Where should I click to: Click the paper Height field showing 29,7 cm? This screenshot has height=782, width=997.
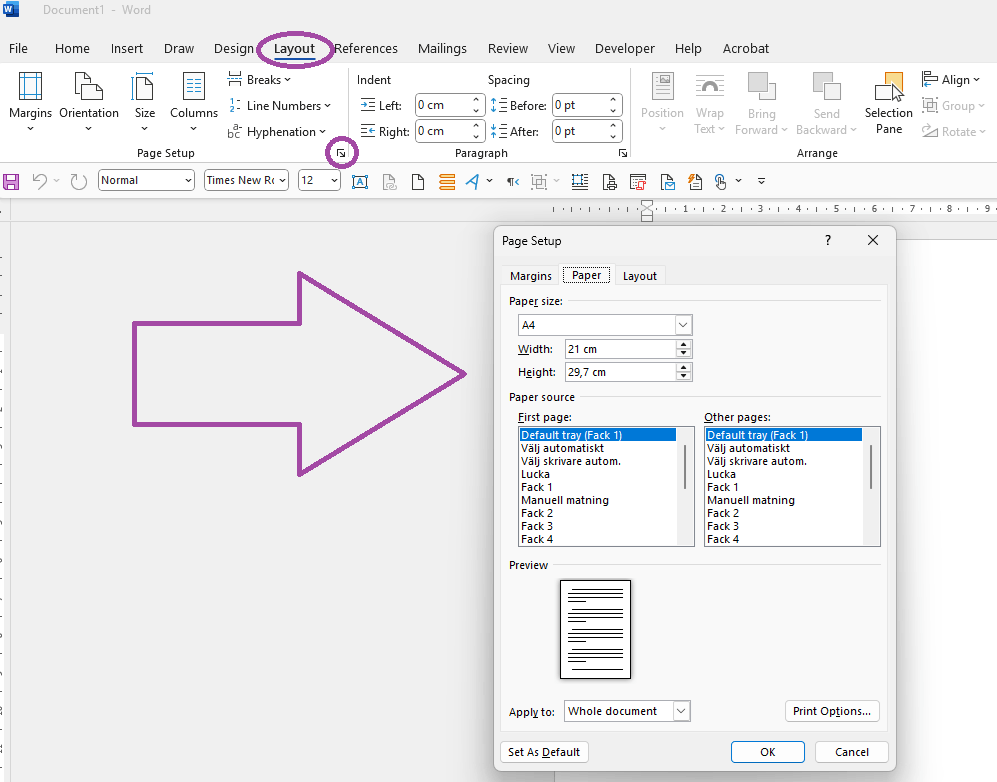pos(620,372)
